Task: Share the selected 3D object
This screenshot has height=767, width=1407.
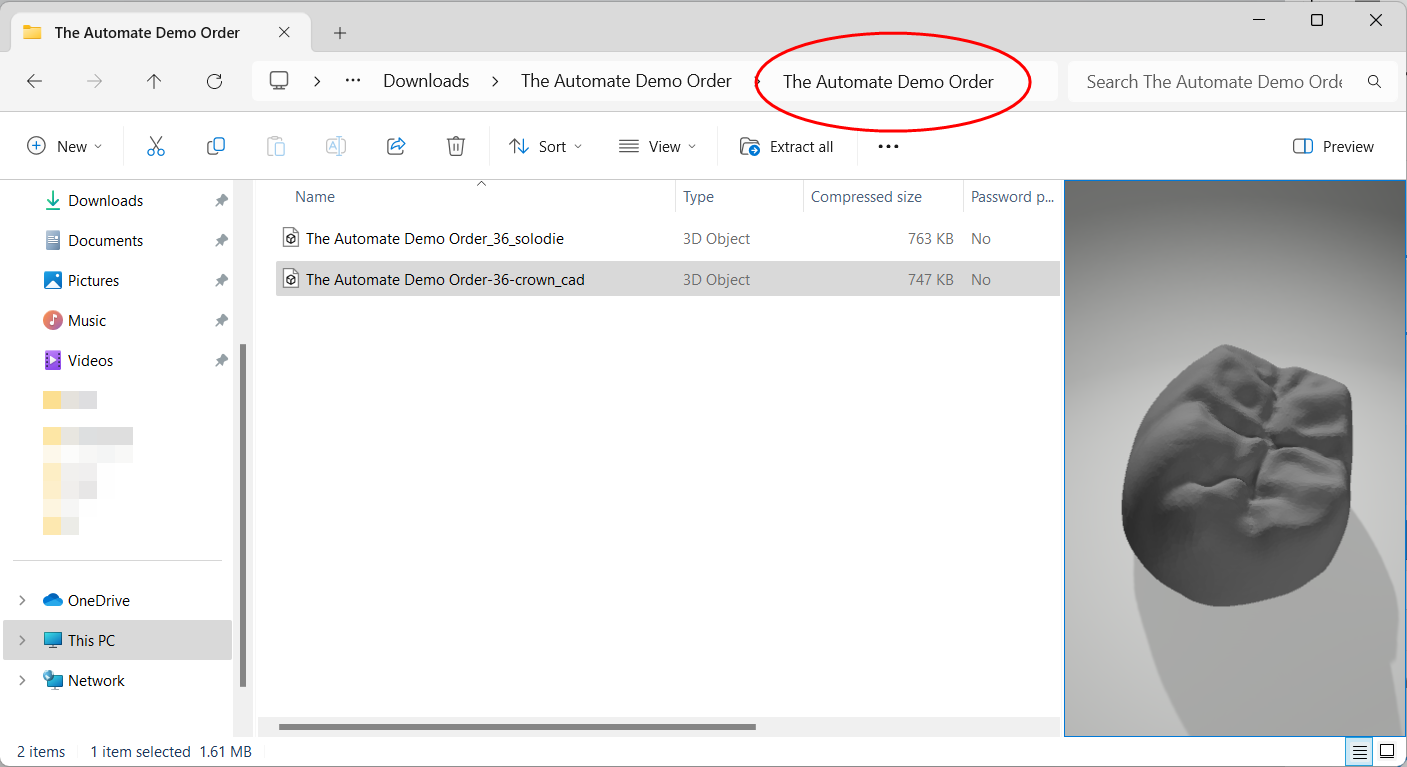Action: pyautogui.click(x=395, y=146)
